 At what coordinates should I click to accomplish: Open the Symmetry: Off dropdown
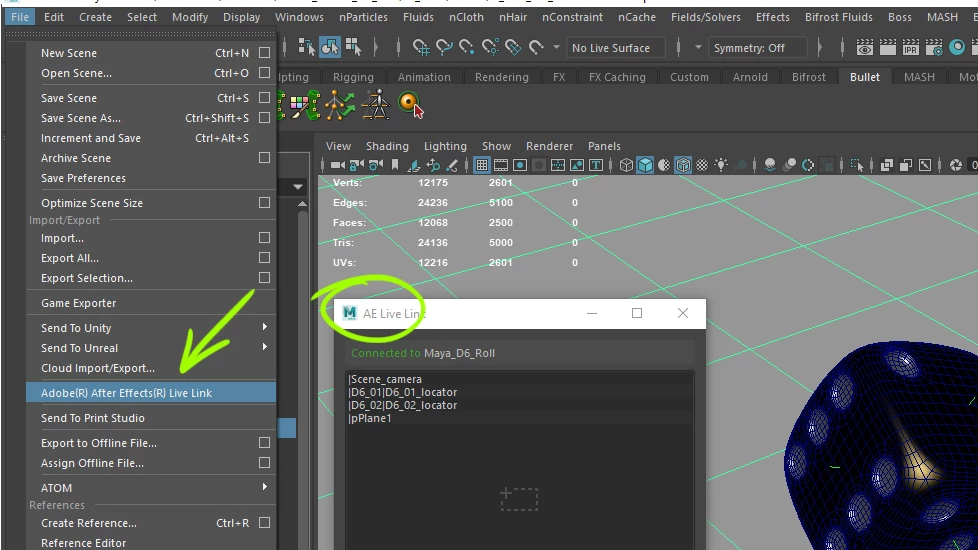click(757, 48)
